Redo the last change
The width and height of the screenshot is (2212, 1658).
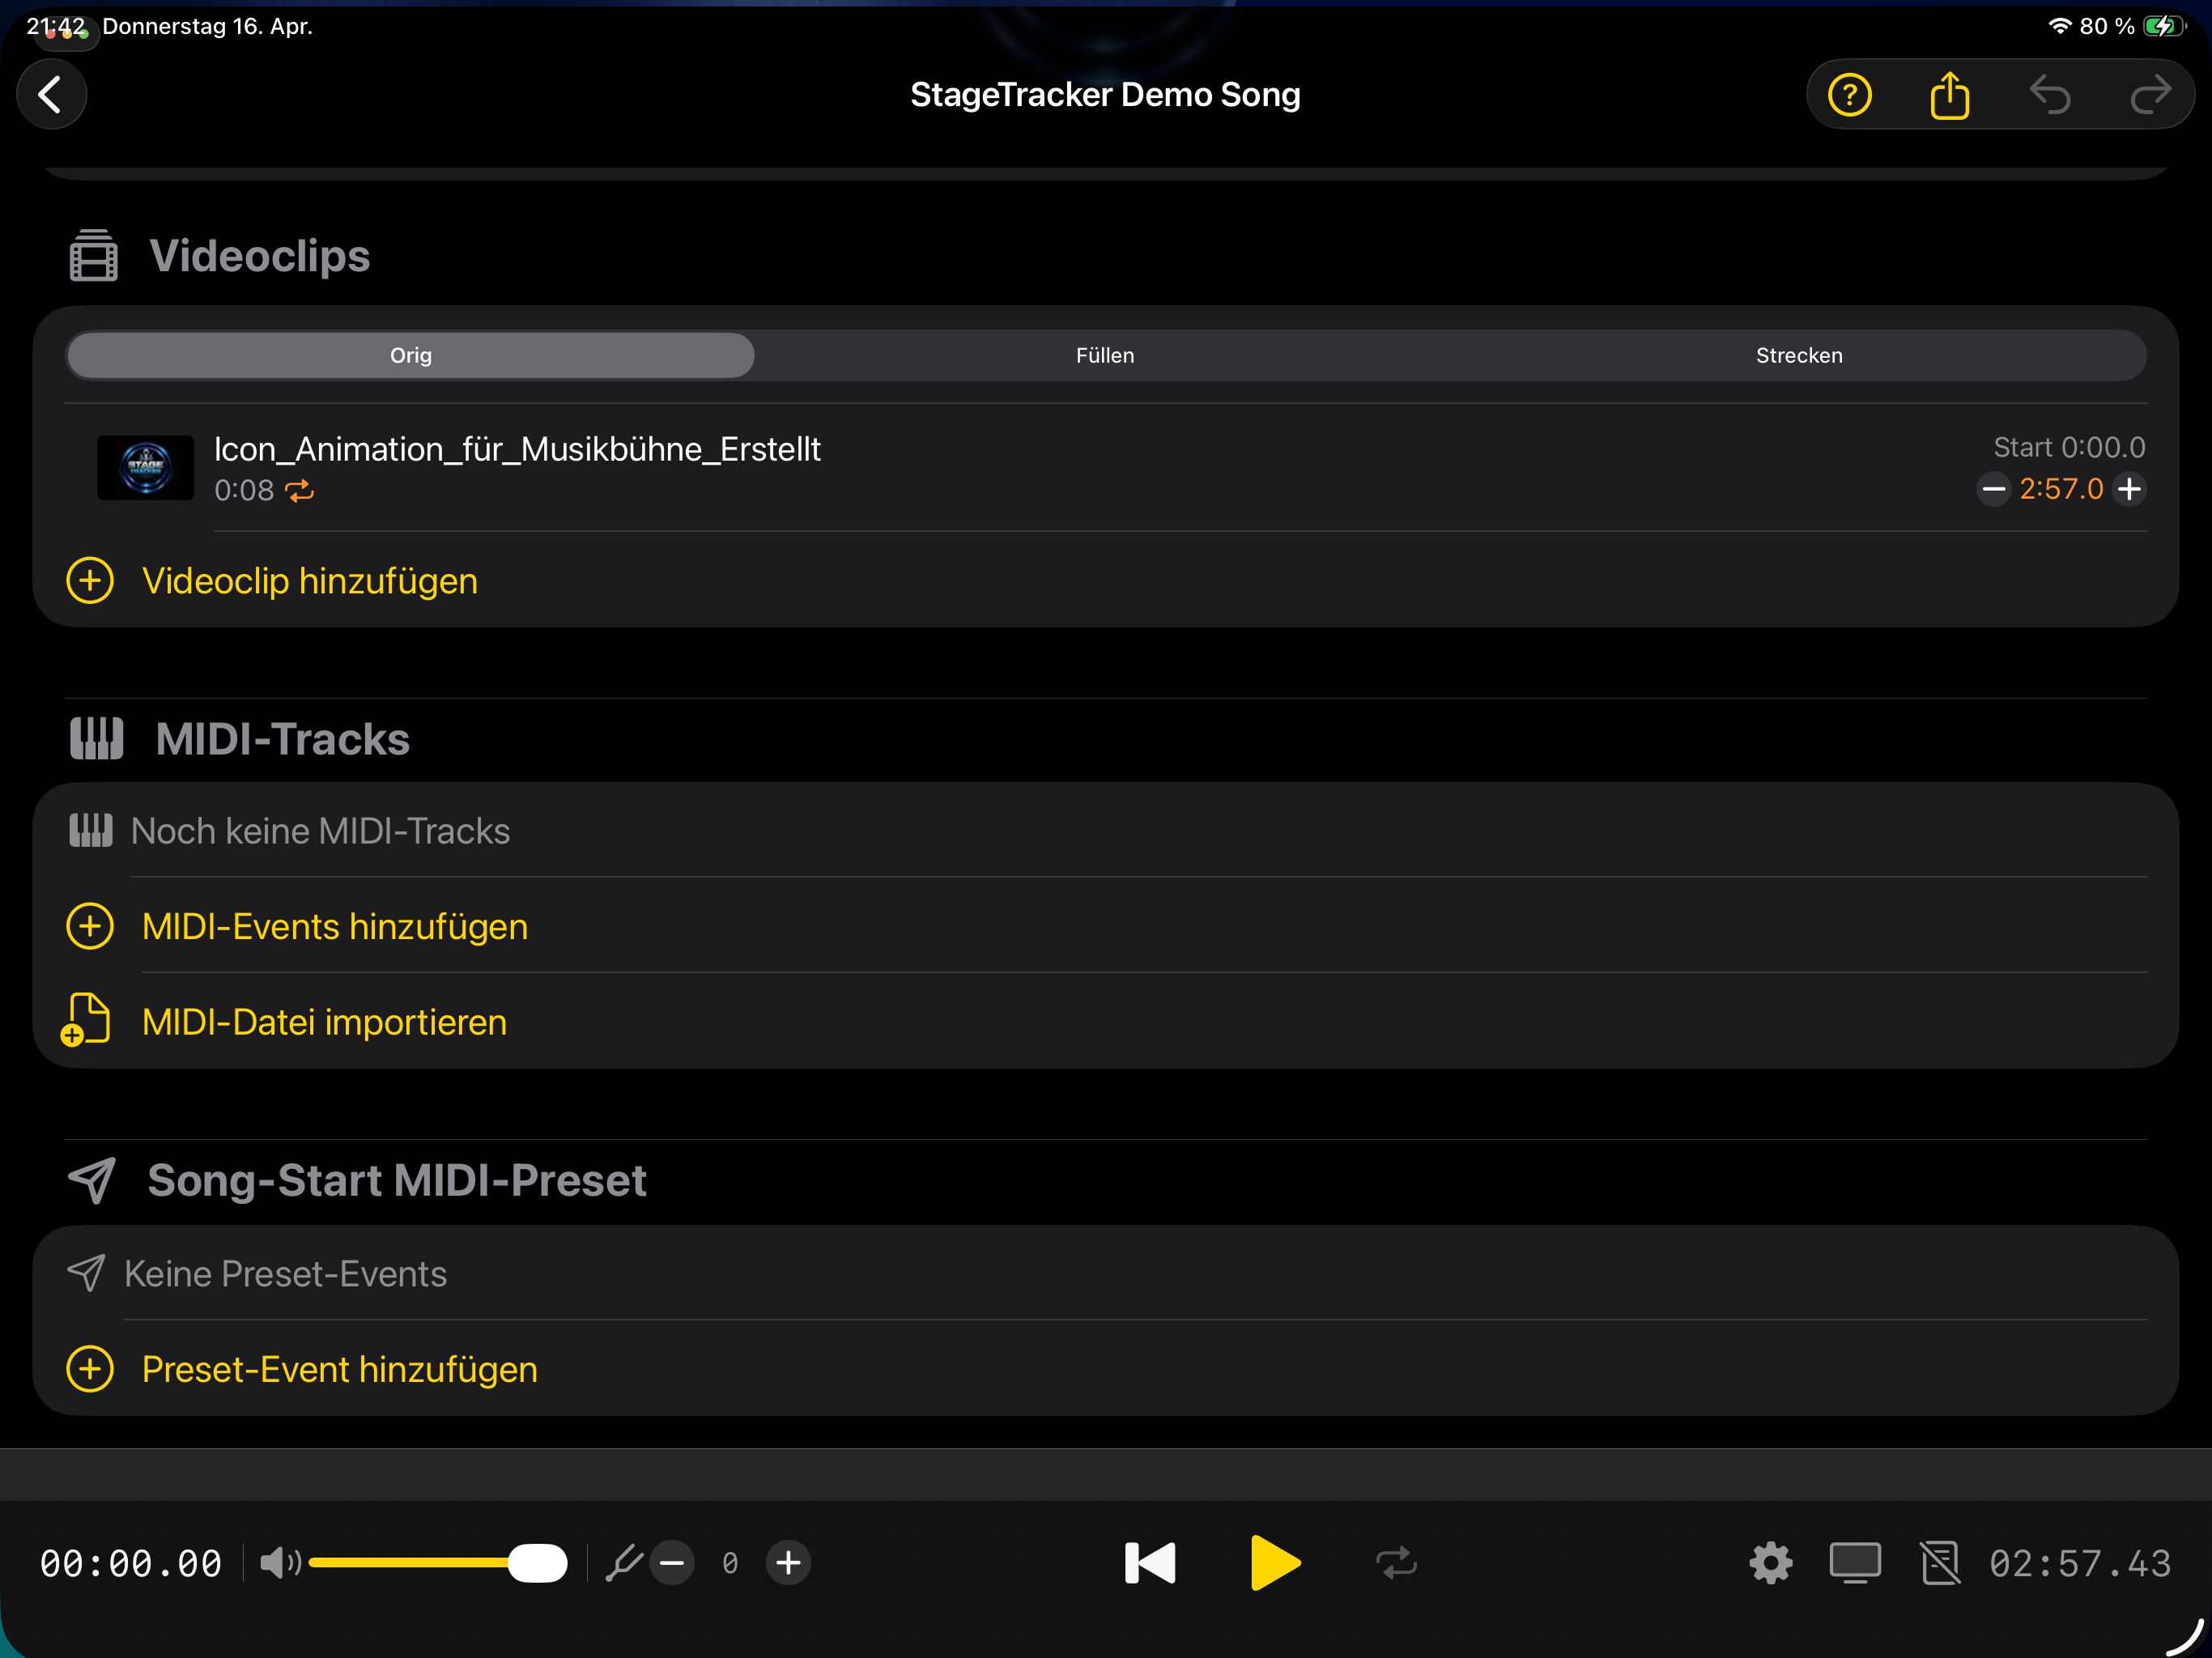click(x=2150, y=95)
